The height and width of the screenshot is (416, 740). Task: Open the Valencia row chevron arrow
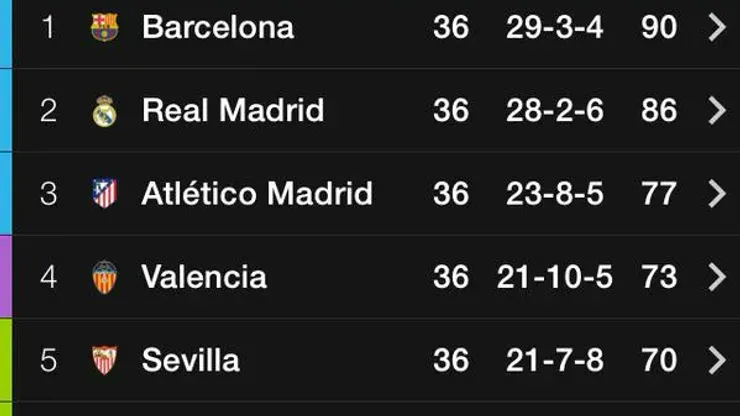(x=716, y=276)
